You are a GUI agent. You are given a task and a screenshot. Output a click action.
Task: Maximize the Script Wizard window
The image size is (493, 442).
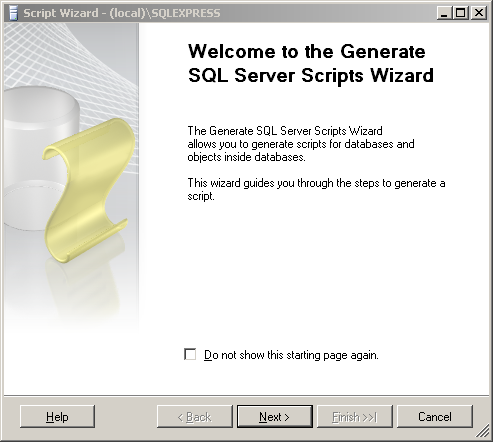click(461, 13)
